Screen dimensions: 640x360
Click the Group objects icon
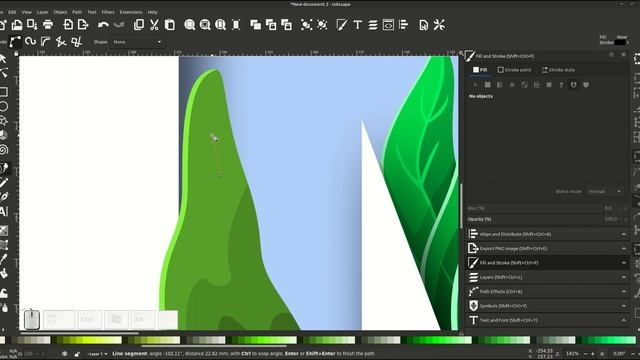point(306,24)
